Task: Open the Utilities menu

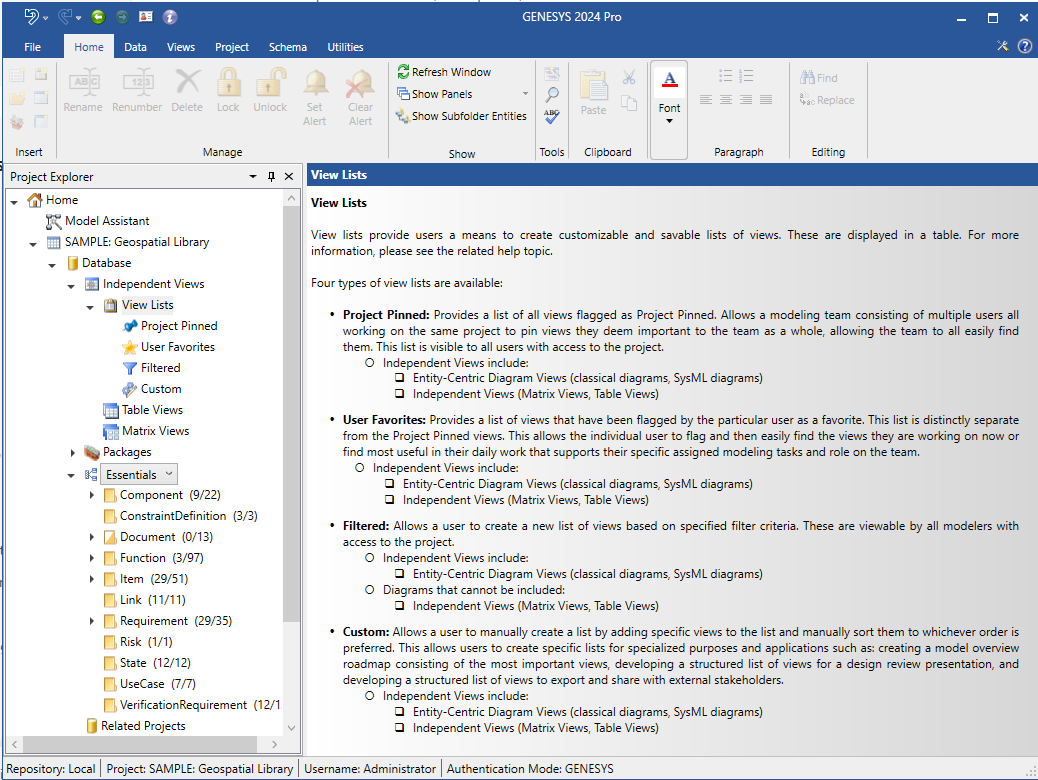Action: pos(345,46)
